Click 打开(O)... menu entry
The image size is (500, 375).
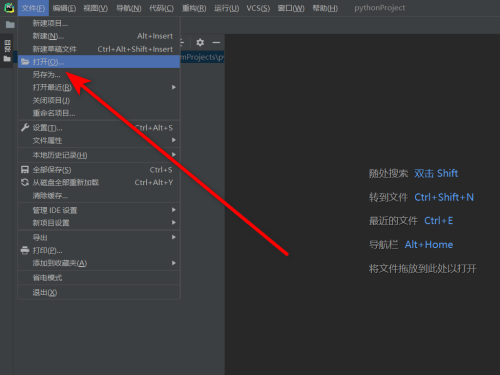[99, 62]
